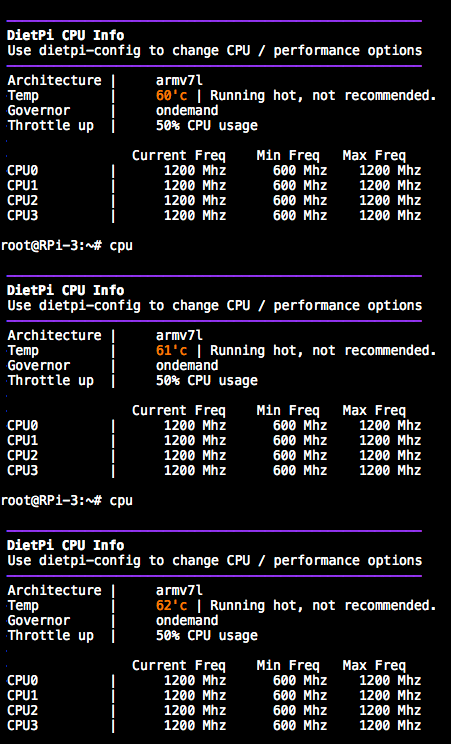Click the orange 62'c temperature reading
This screenshot has width=451, height=744.
(171, 605)
